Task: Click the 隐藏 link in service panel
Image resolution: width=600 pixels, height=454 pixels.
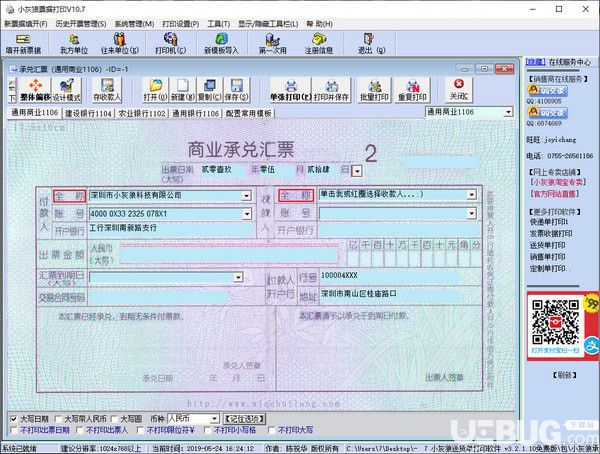Action: 535,62
